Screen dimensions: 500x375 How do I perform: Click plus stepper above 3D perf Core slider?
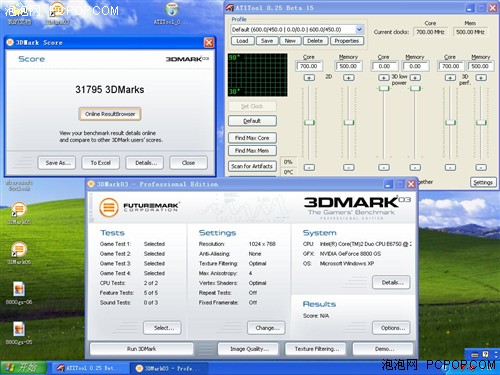click(x=450, y=78)
